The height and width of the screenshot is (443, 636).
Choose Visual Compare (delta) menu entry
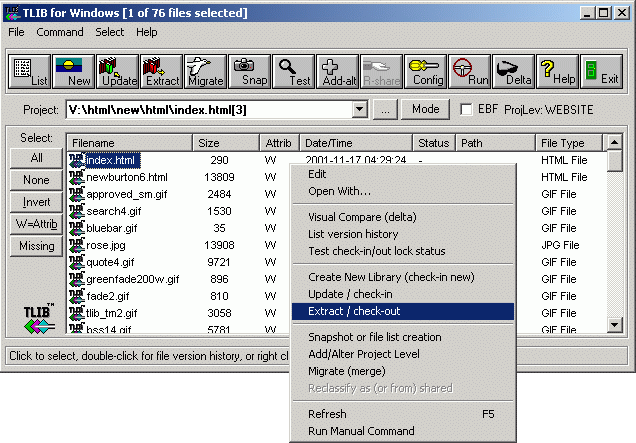point(403,217)
